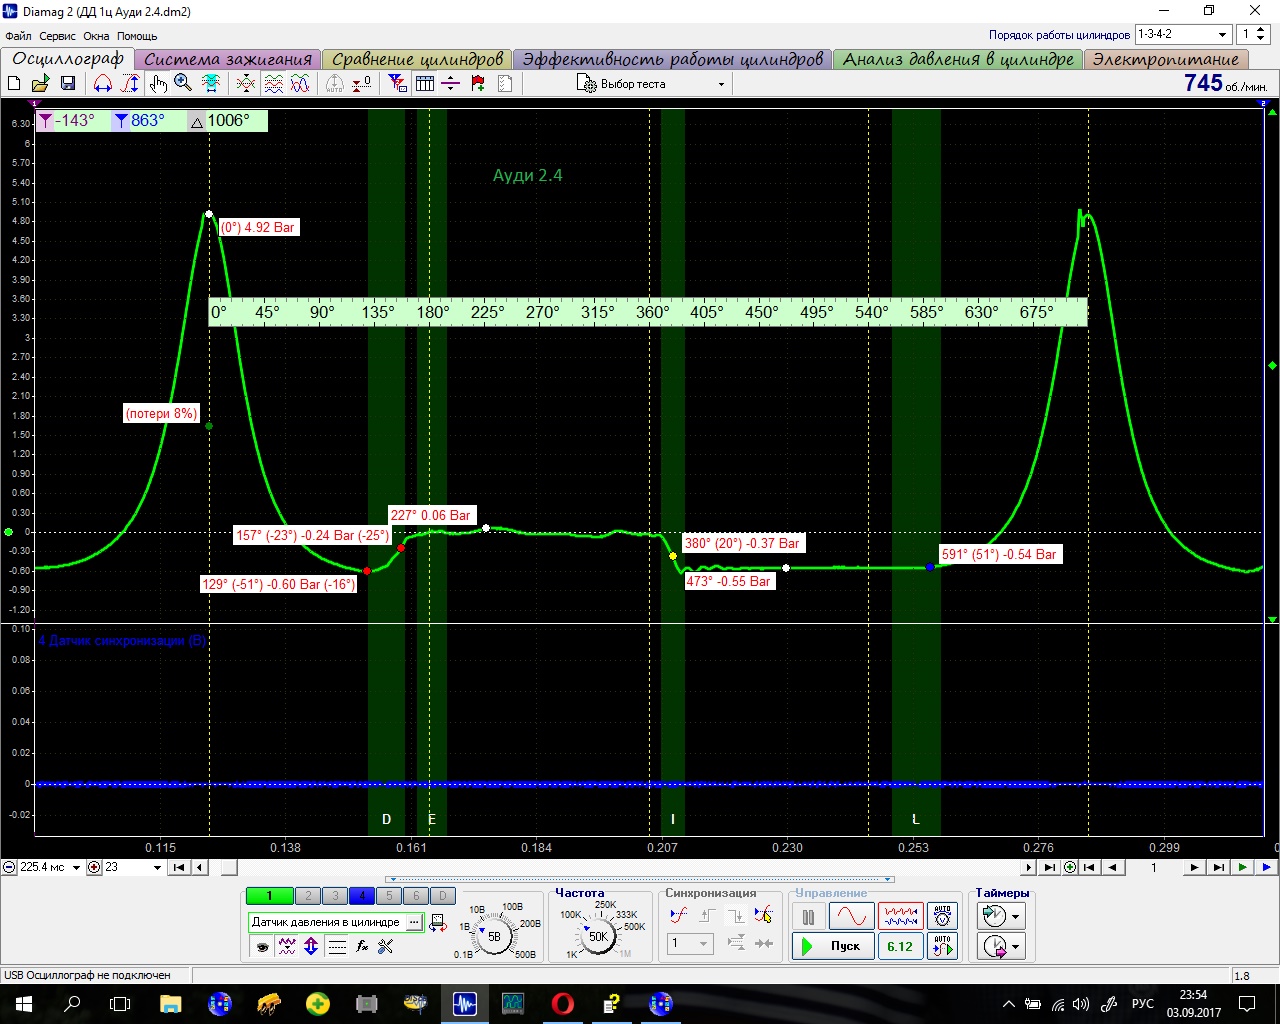Open the Файл menu
1280x1024 pixels.
pyautogui.click(x=18, y=36)
